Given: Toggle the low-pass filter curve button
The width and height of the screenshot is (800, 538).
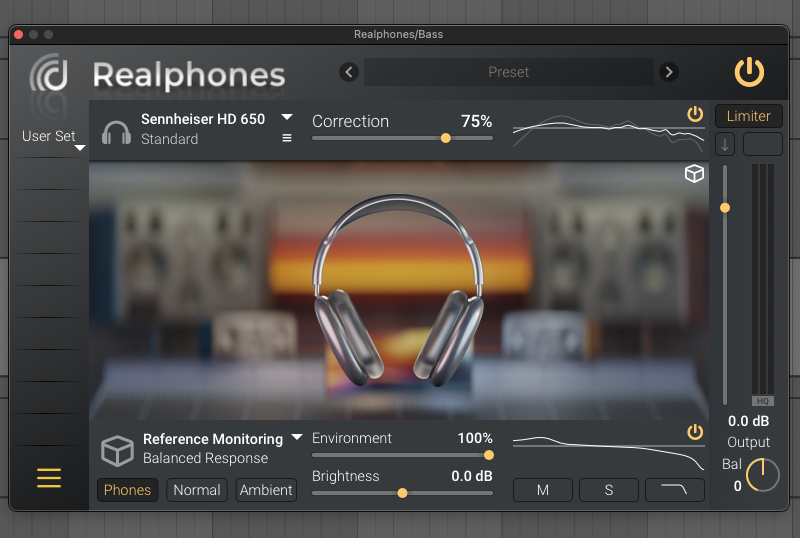Looking at the screenshot, I should point(675,490).
